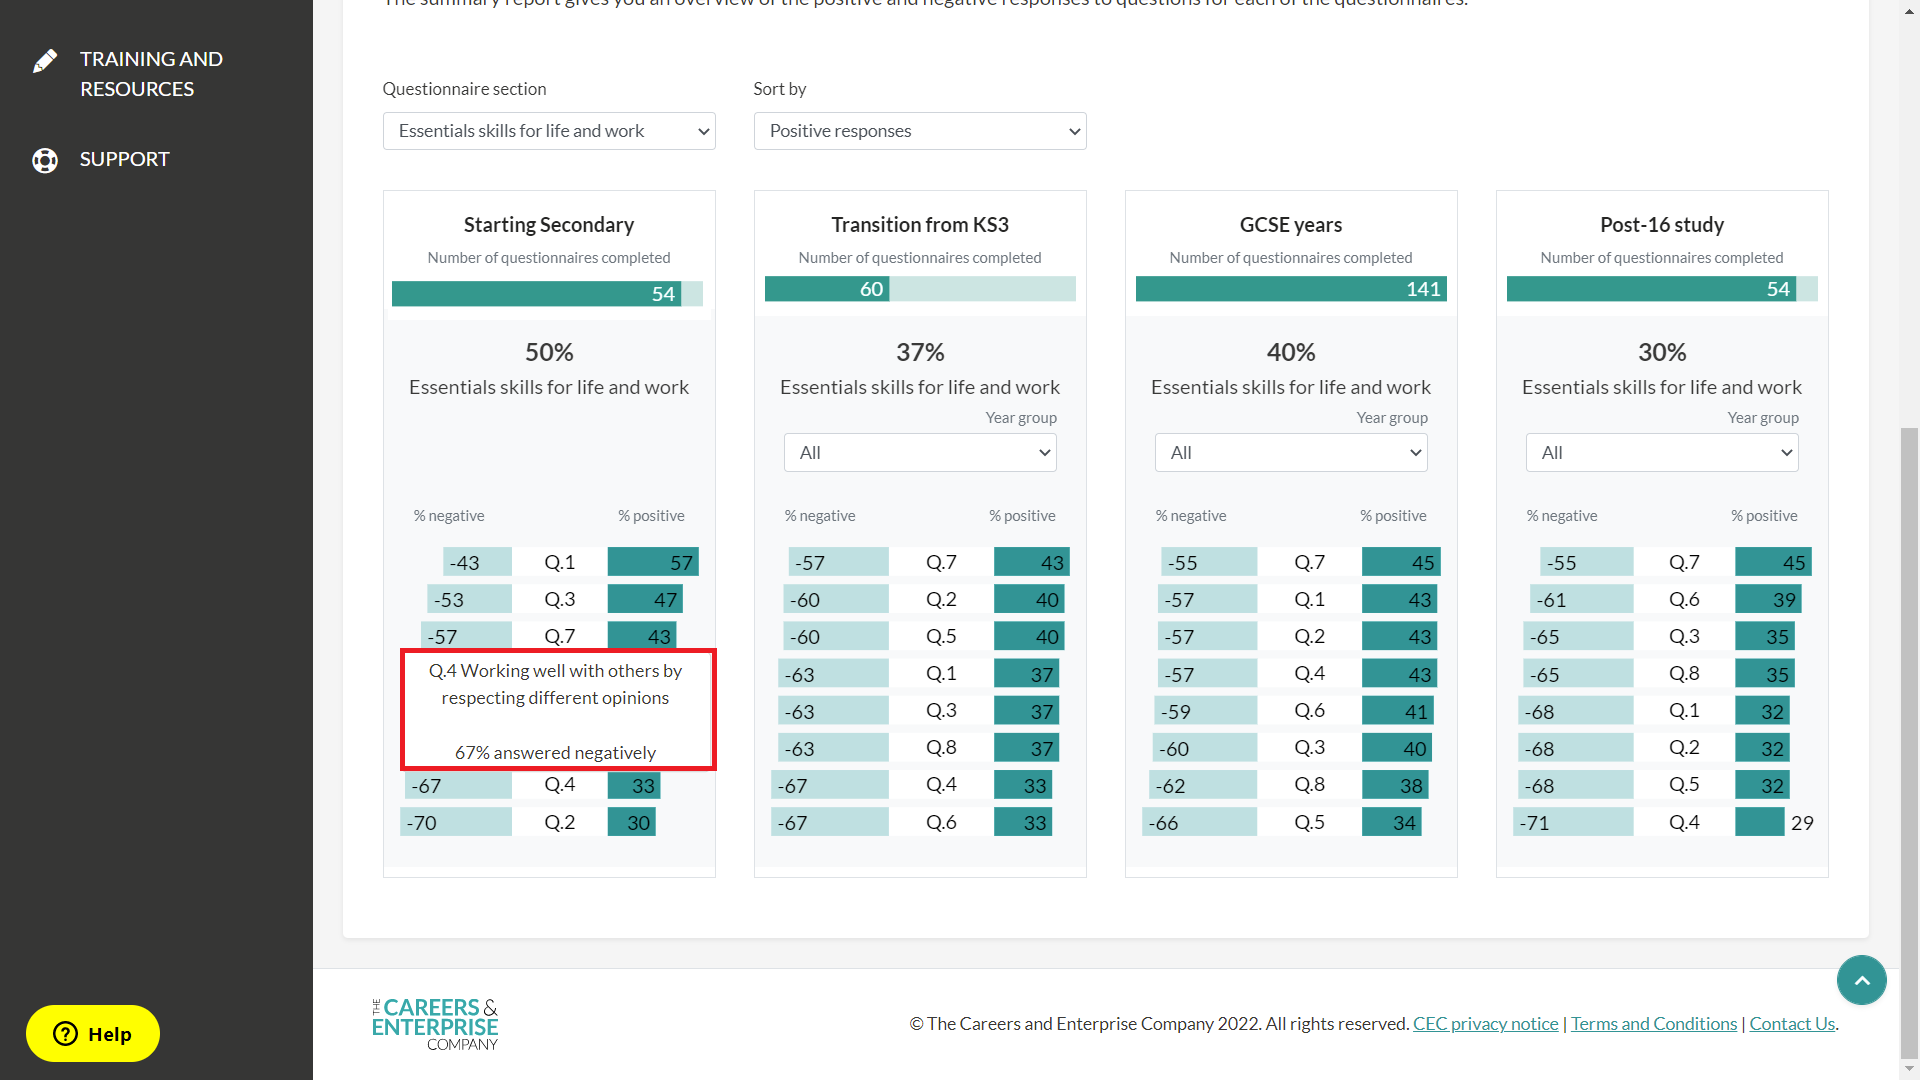The width and height of the screenshot is (1920, 1080).
Task: Click the pencil icon beside Training and Resources
Action: [45, 61]
